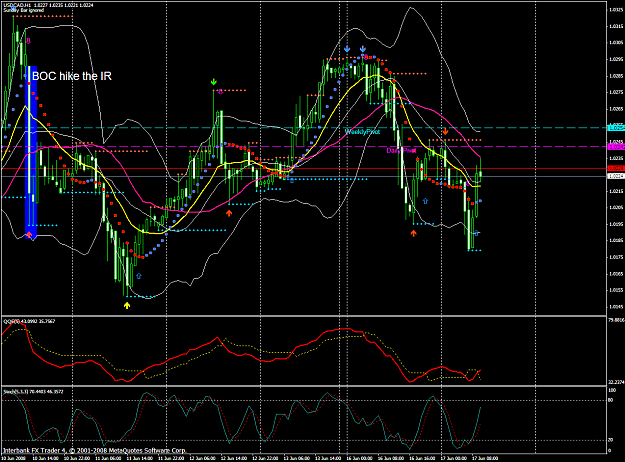The image size is (625, 462).
Task: Select the hollow blue up arrow near 11 Jun 14:00
Action: [139, 276]
